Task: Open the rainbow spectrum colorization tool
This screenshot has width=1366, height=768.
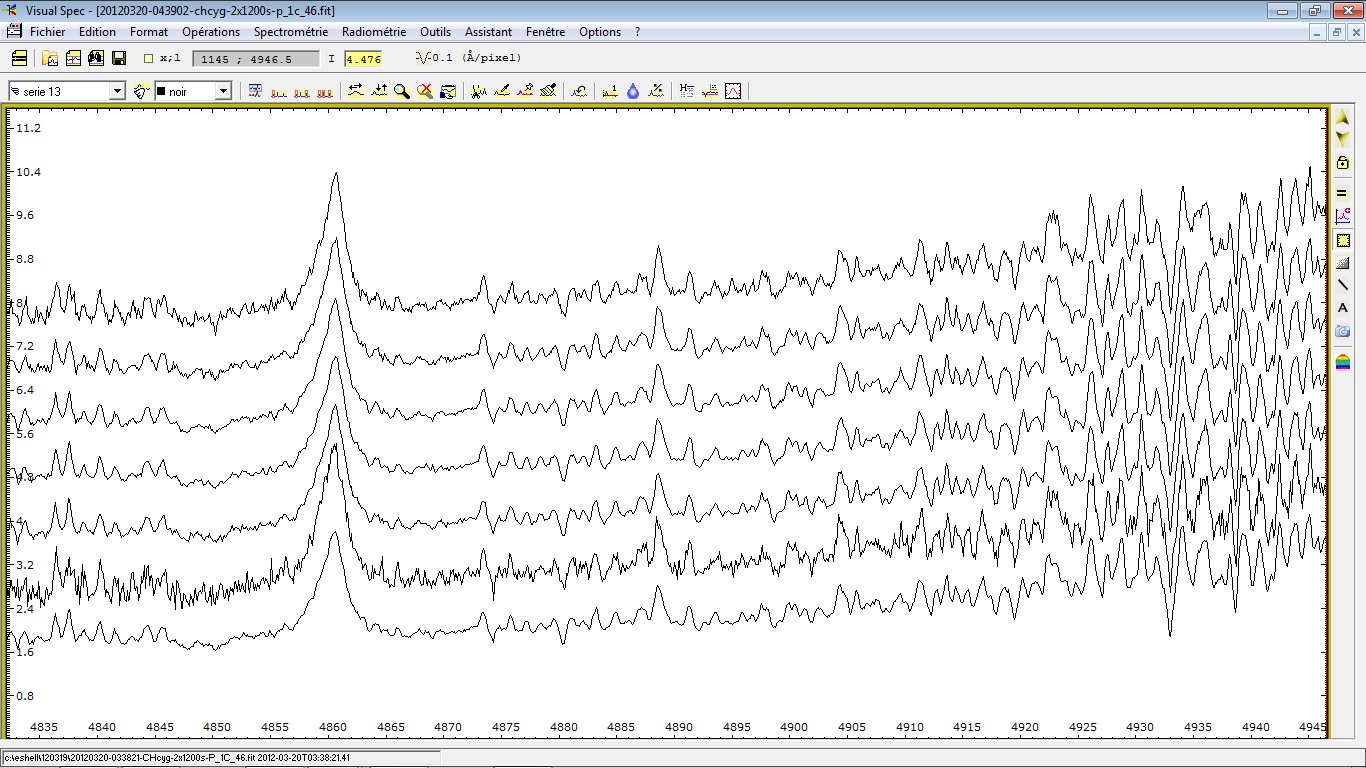Action: pyautogui.click(x=1343, y=362)
